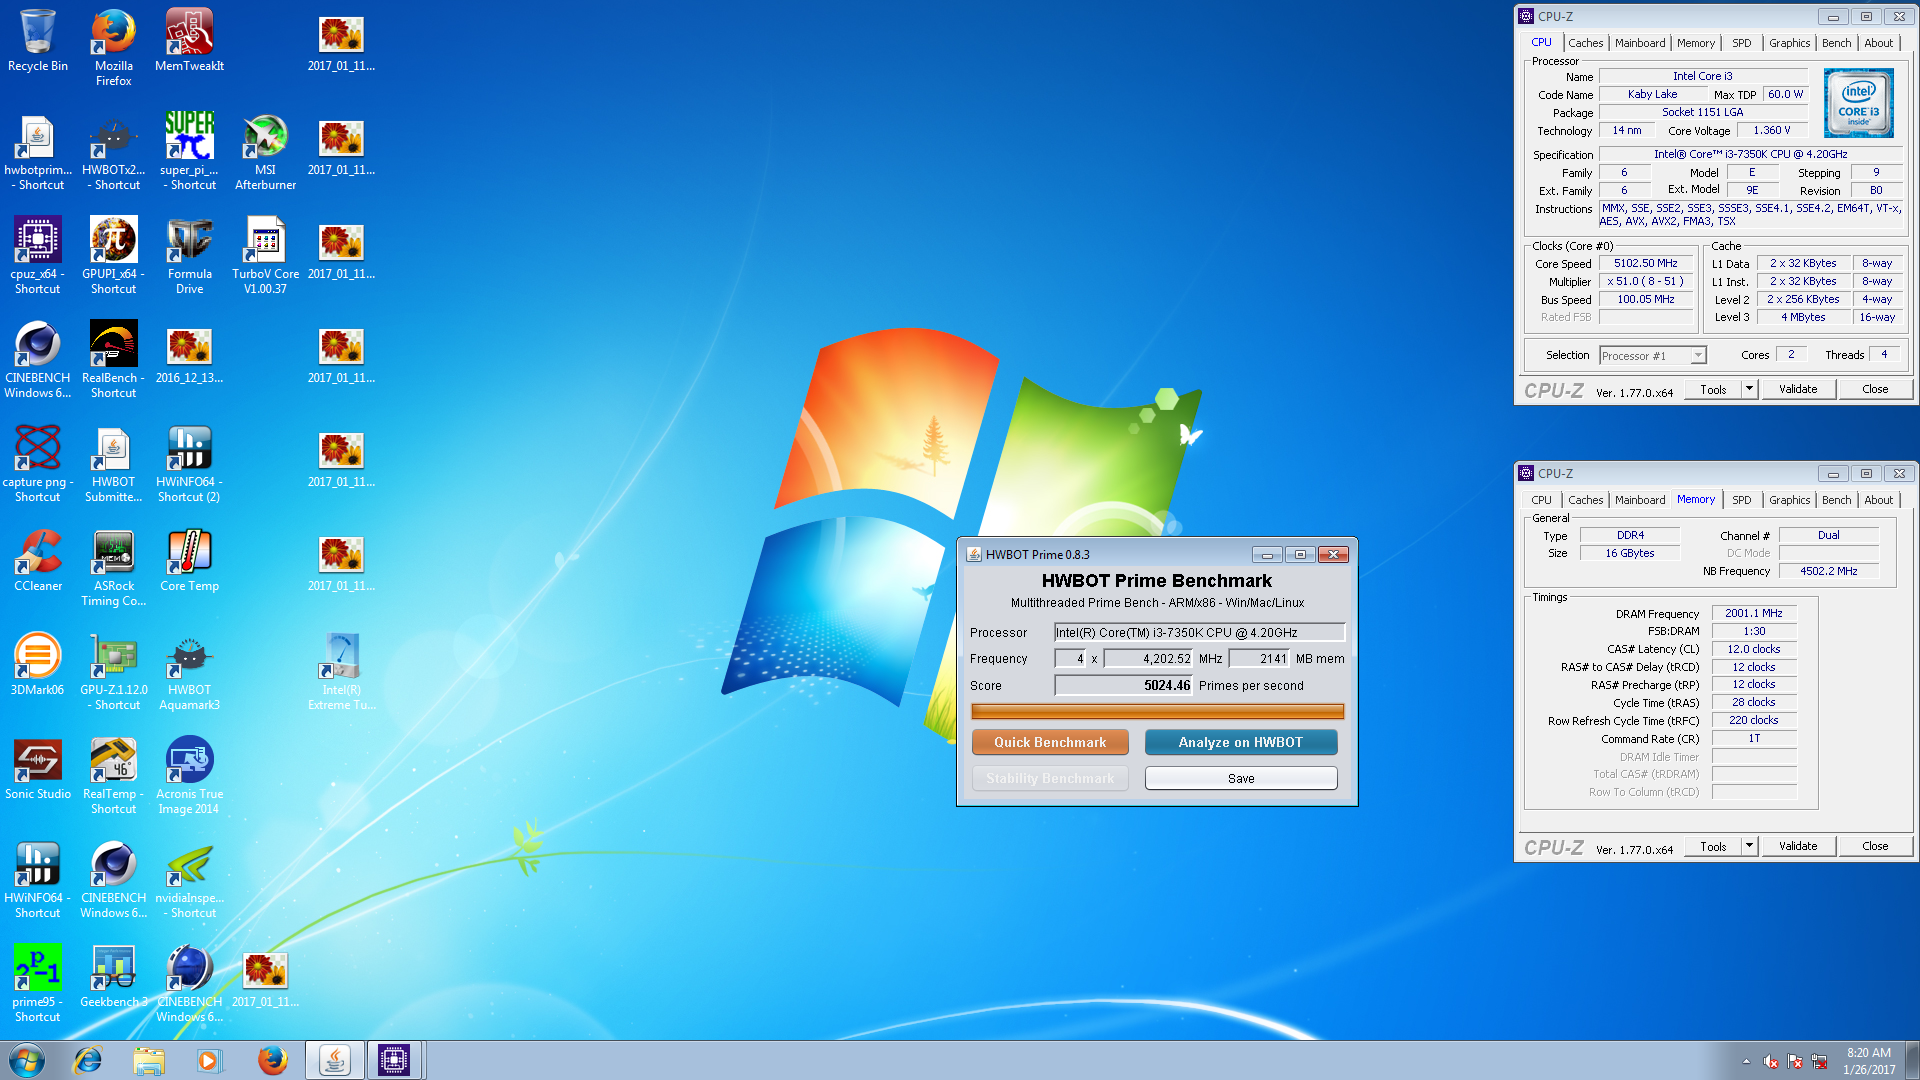The width and height of the screenshot is (1920, 1080).
Task: Open hwbotprime shortcut icon
Action: [x=38, y=152]
